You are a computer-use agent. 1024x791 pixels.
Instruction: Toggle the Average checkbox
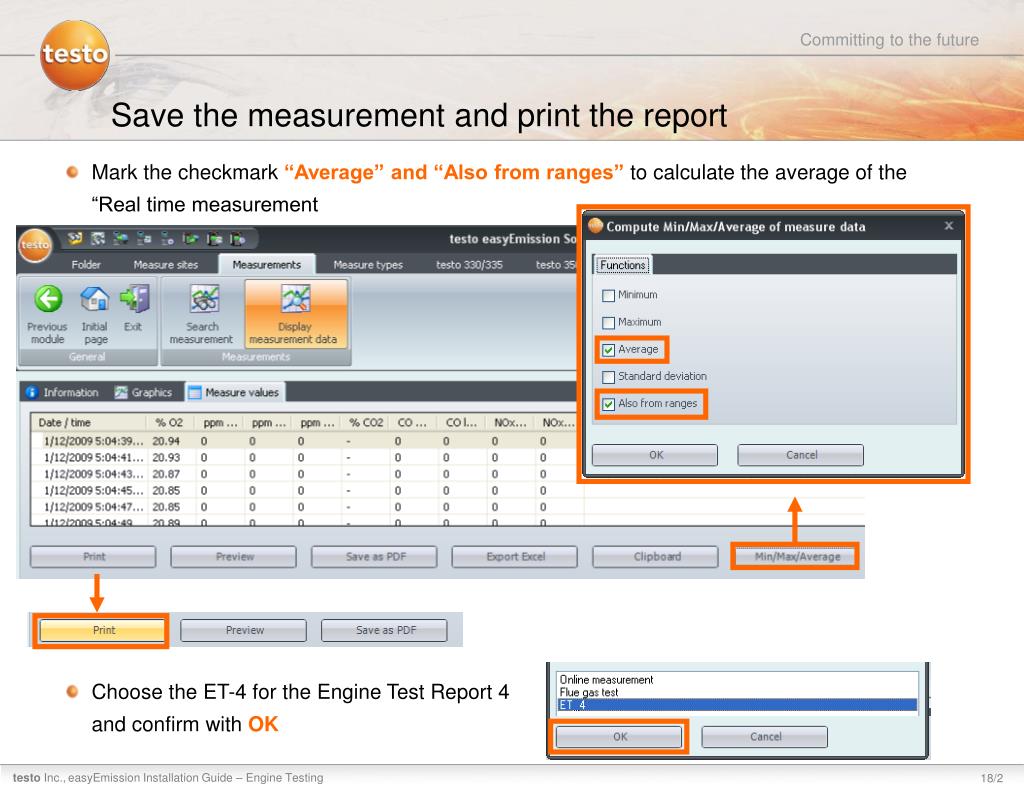[609, 350]
